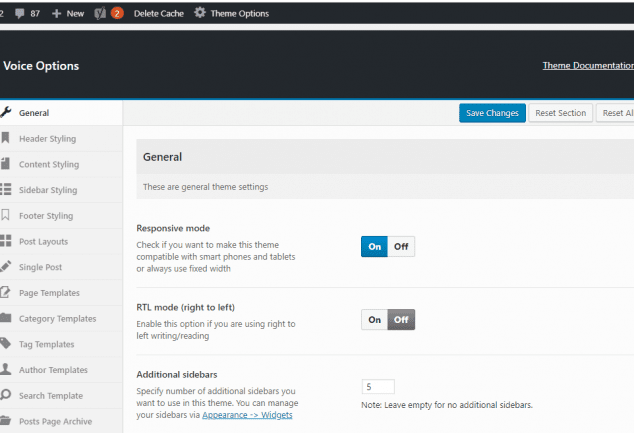Click the Search Template magnifier icon
Image resolution: width=634 pixels, height=433 pixels.
[6, 395]
